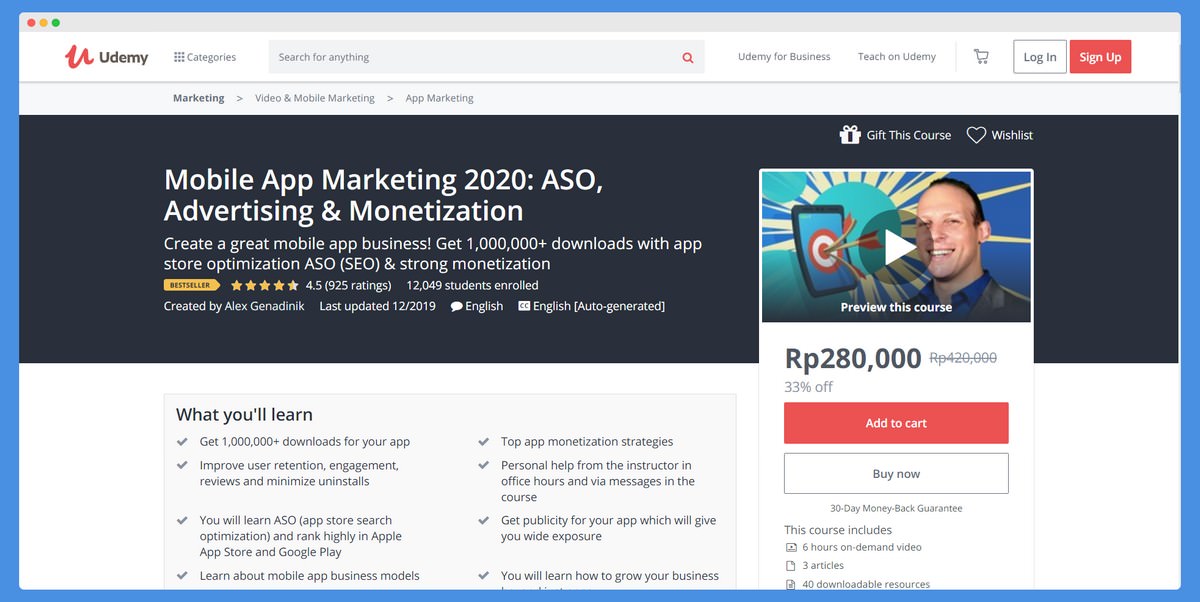Click the on-demand video icon

(791, 548)
